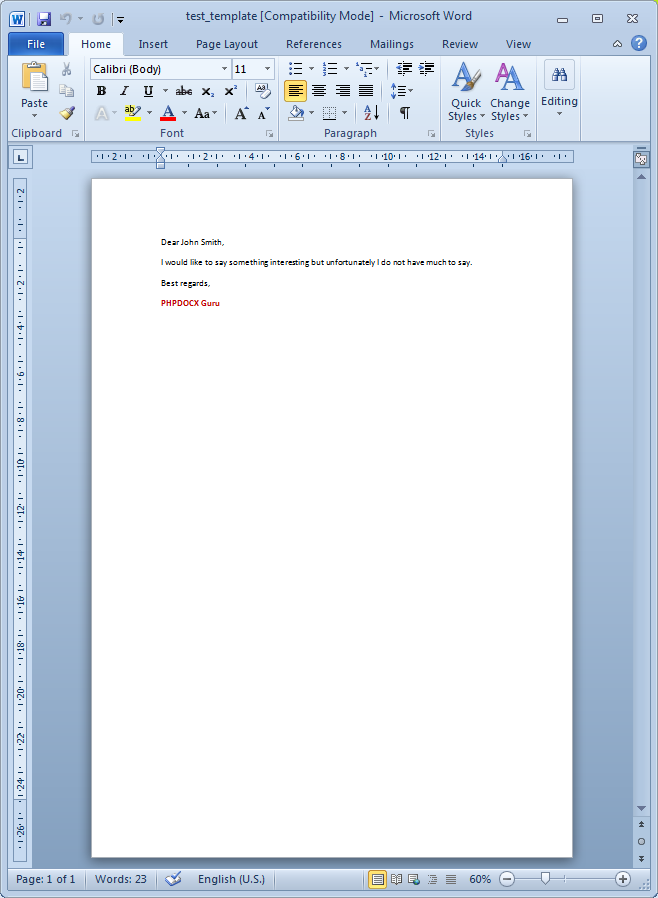The image size is (658, 898).
Task: Open Microsoft Word Help question mark
Action: [x=639, y=44]
